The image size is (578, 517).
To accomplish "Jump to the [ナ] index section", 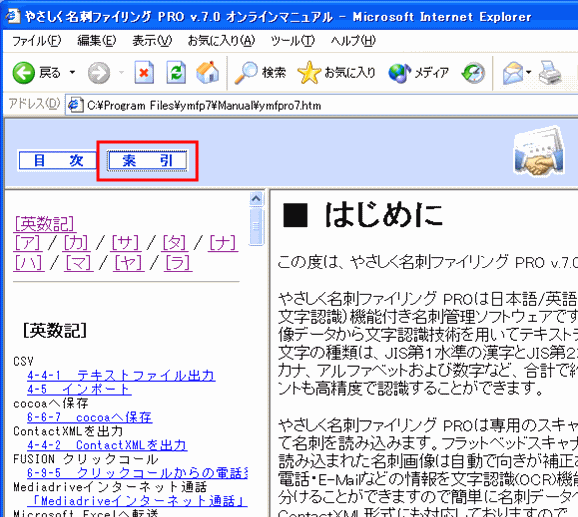I will coord(223,243).
